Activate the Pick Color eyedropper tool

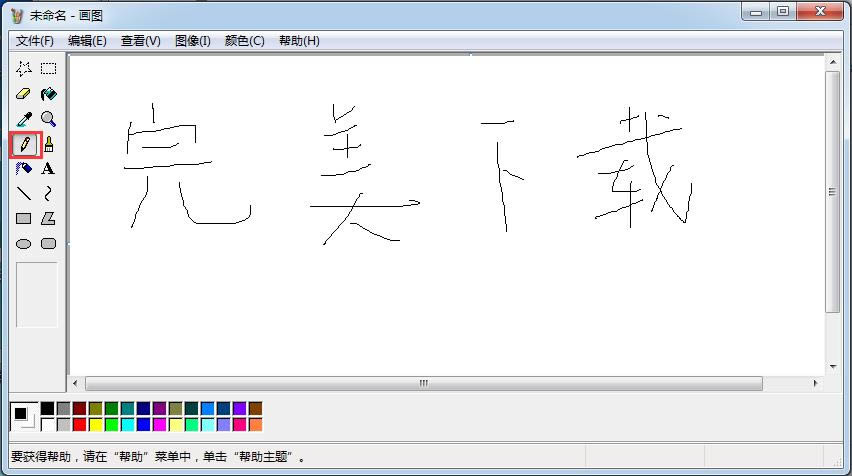click(23, 118)
